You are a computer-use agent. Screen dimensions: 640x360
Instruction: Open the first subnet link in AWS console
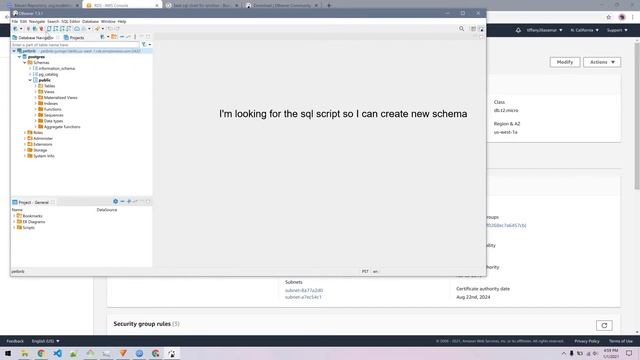coord(304,290)
